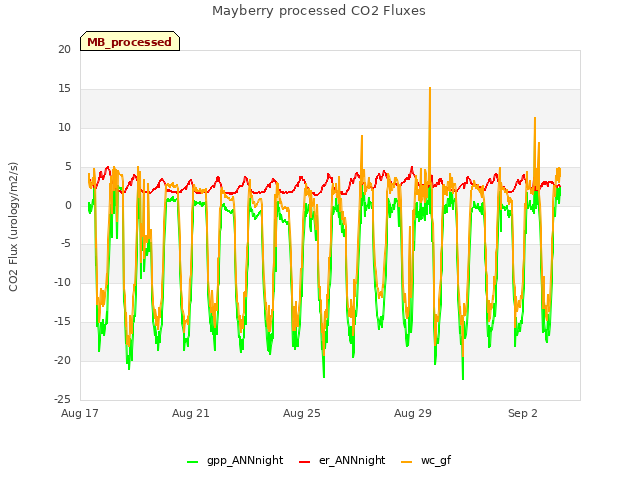Click the y-axis value 0
The width and height of the screenshot is (640, 480).
(68, 206)
